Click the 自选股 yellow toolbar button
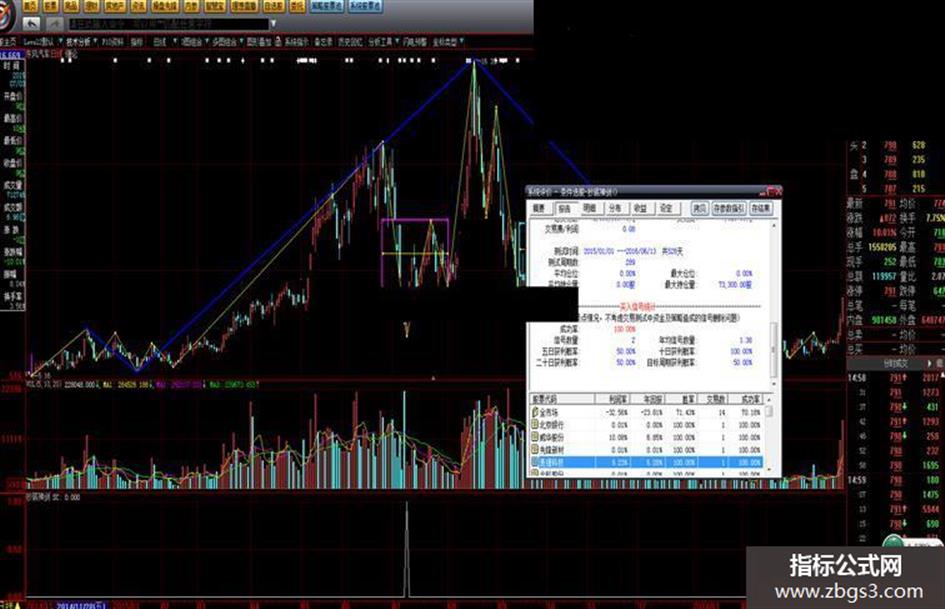945x609 pixels. click(x=274, y=5)
